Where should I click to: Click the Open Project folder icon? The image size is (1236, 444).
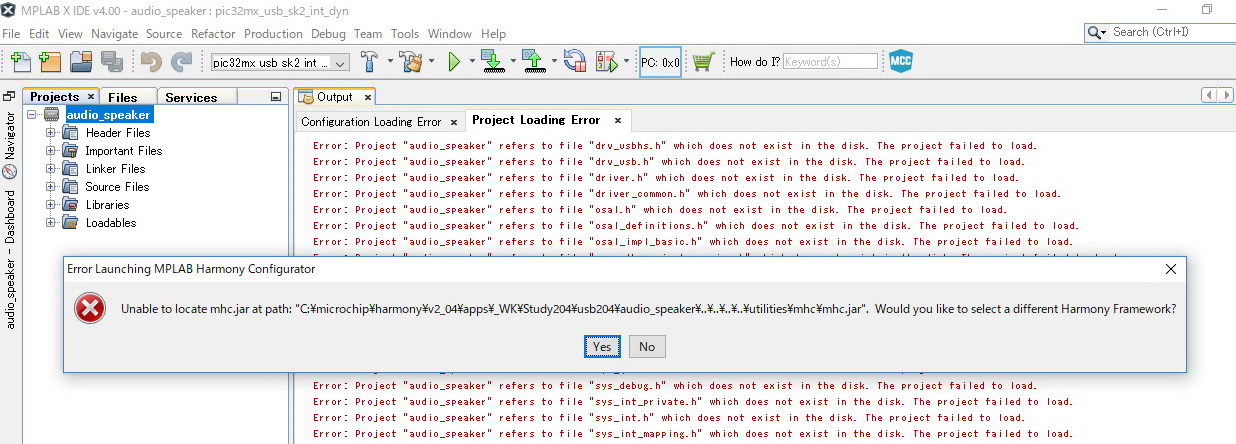pos(81,62)
